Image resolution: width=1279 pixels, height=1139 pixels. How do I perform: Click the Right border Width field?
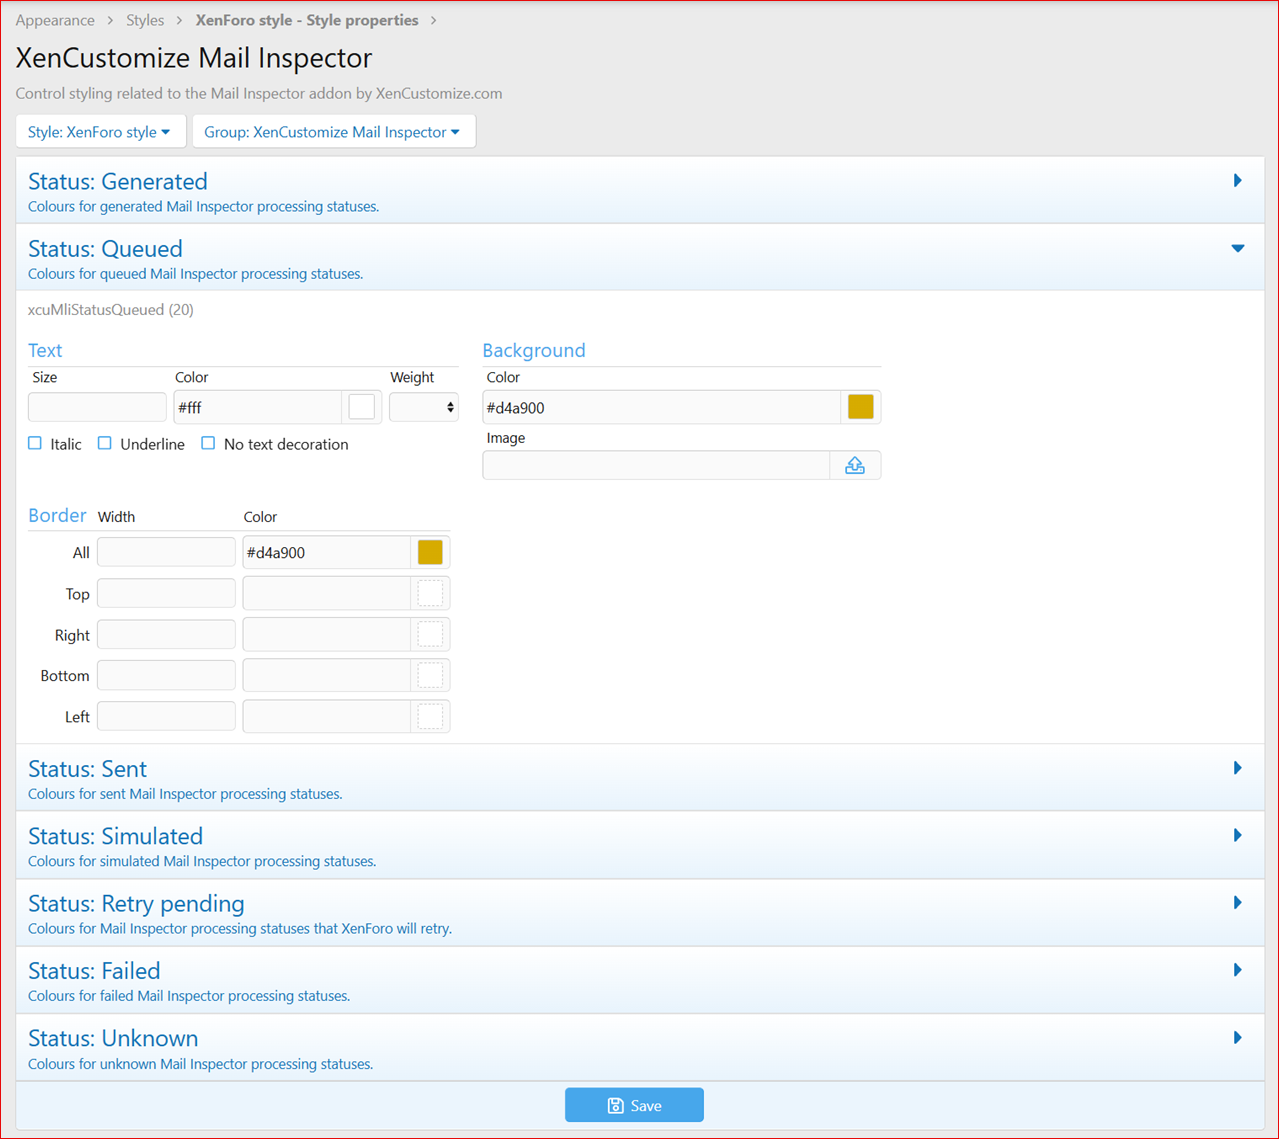tap(166, 634)
